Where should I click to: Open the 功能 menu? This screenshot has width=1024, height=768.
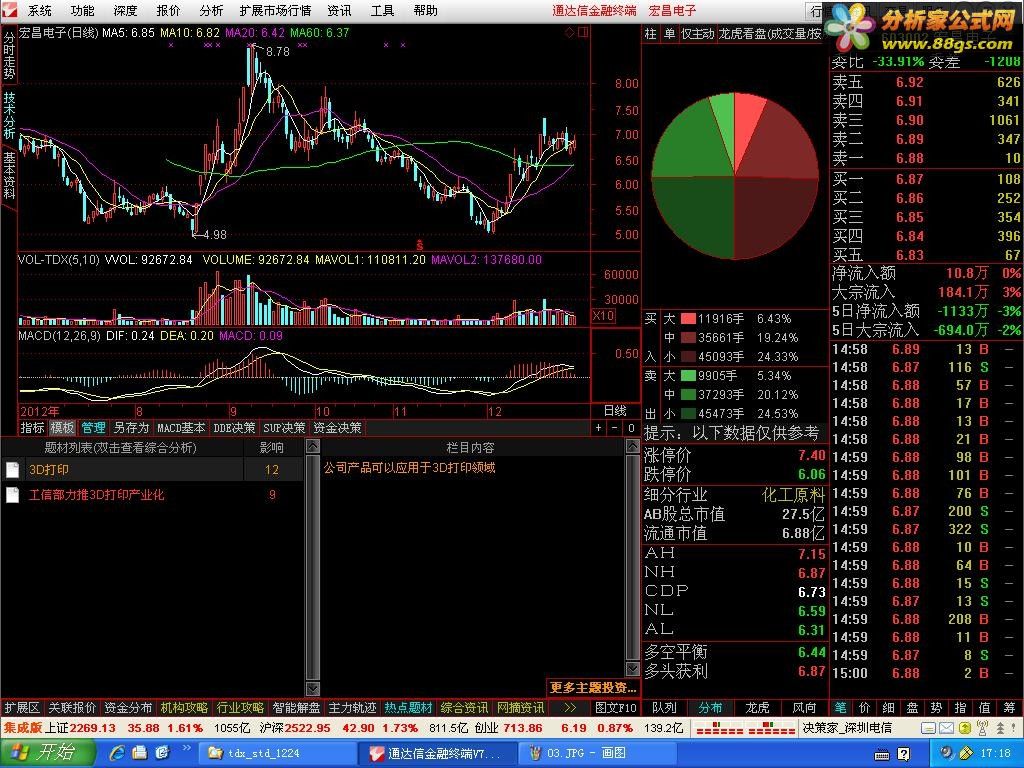(82, 10)
